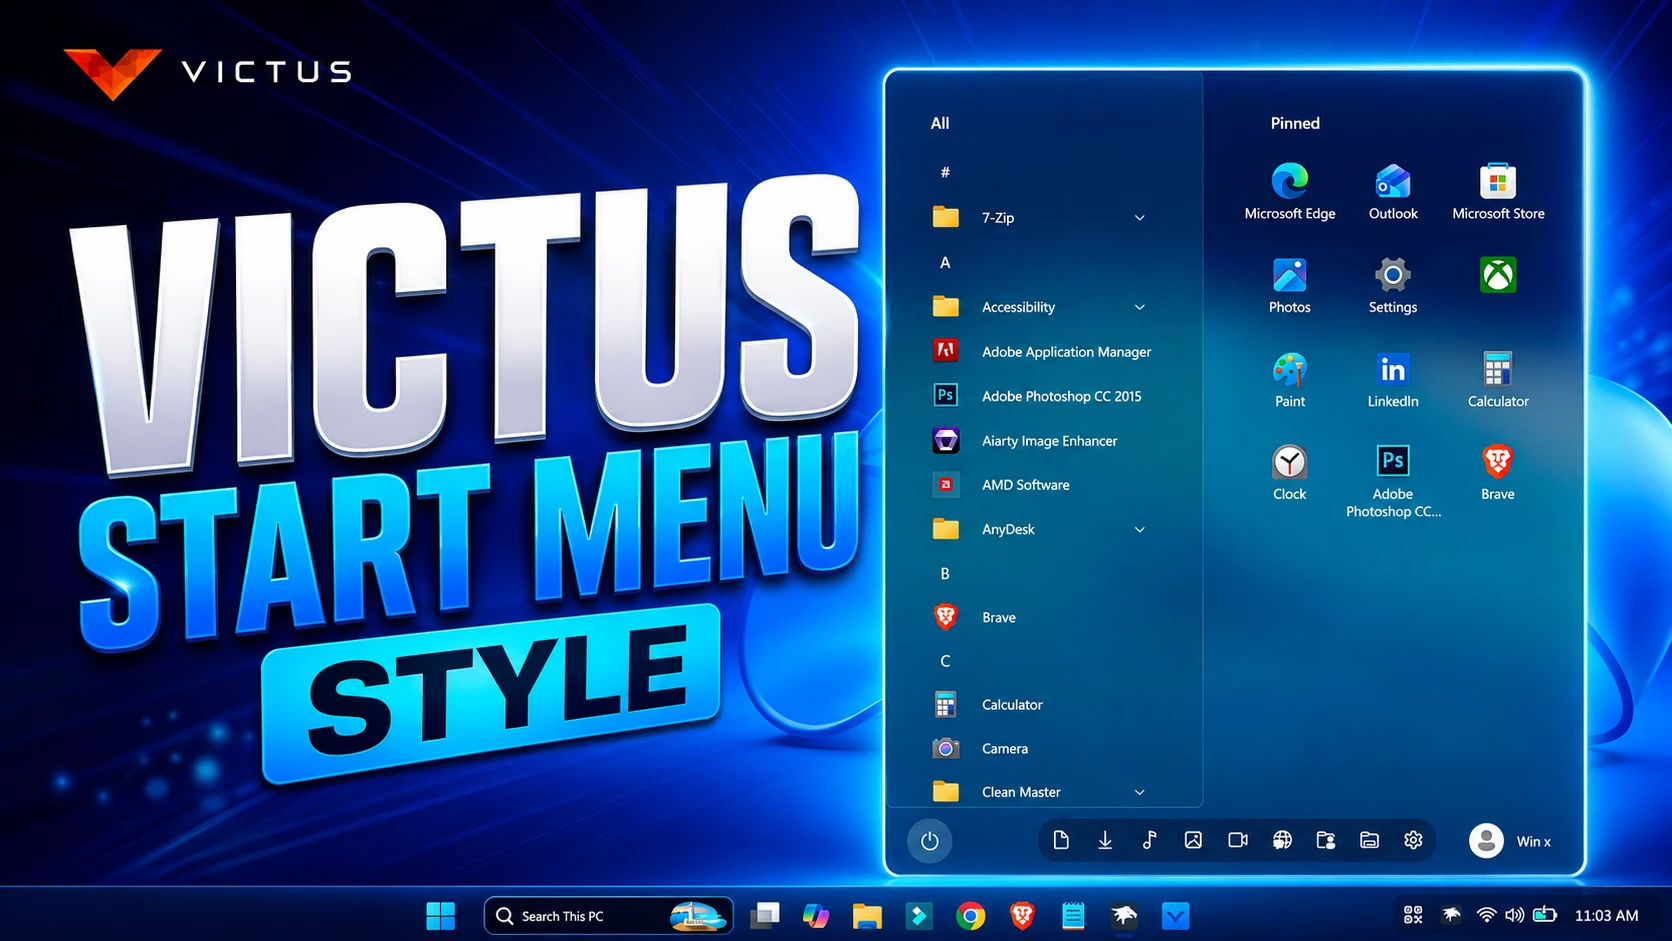This screenshot has width=1672, height=941.
Task: Open the File Explorer shortcut in Start menu
Action: (1369, 840)
